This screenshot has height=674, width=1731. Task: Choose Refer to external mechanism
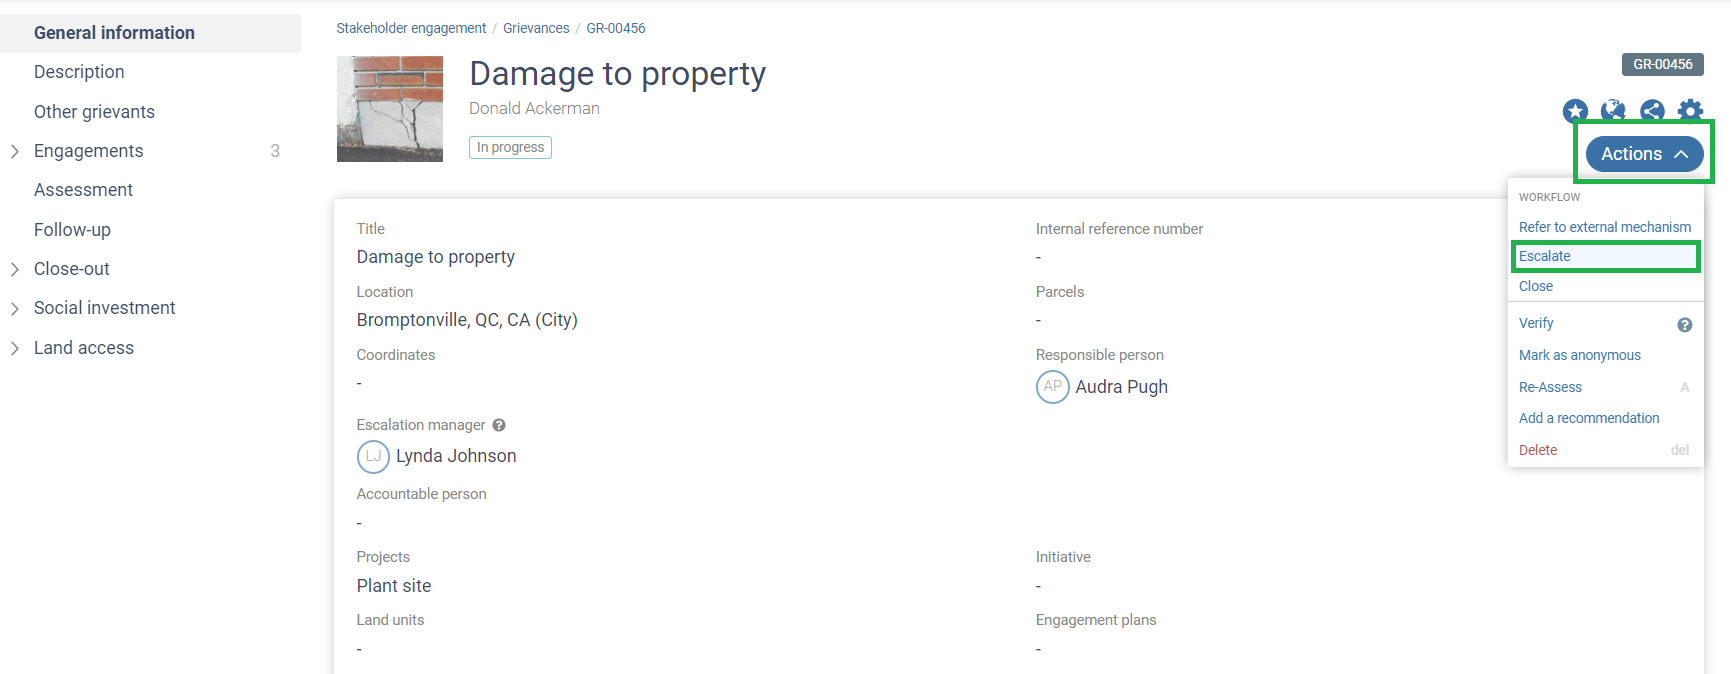[1604, 227]
